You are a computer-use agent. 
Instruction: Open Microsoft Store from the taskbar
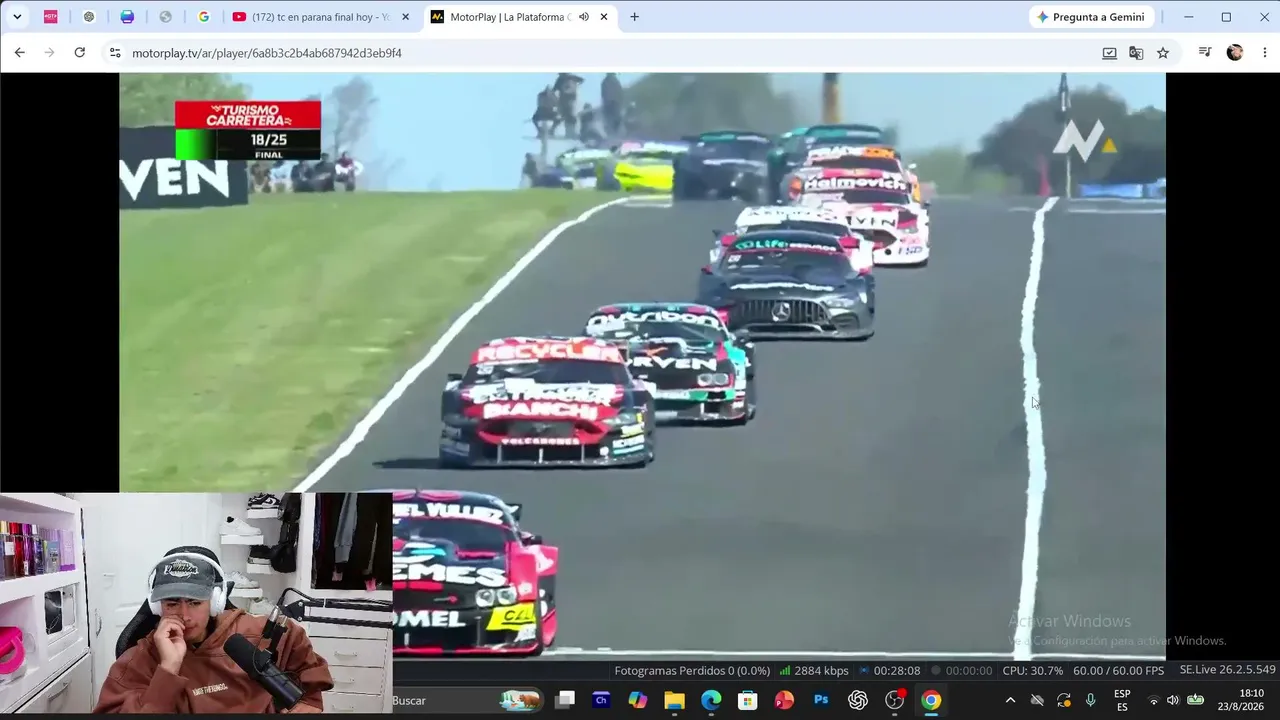coord(747,700)
